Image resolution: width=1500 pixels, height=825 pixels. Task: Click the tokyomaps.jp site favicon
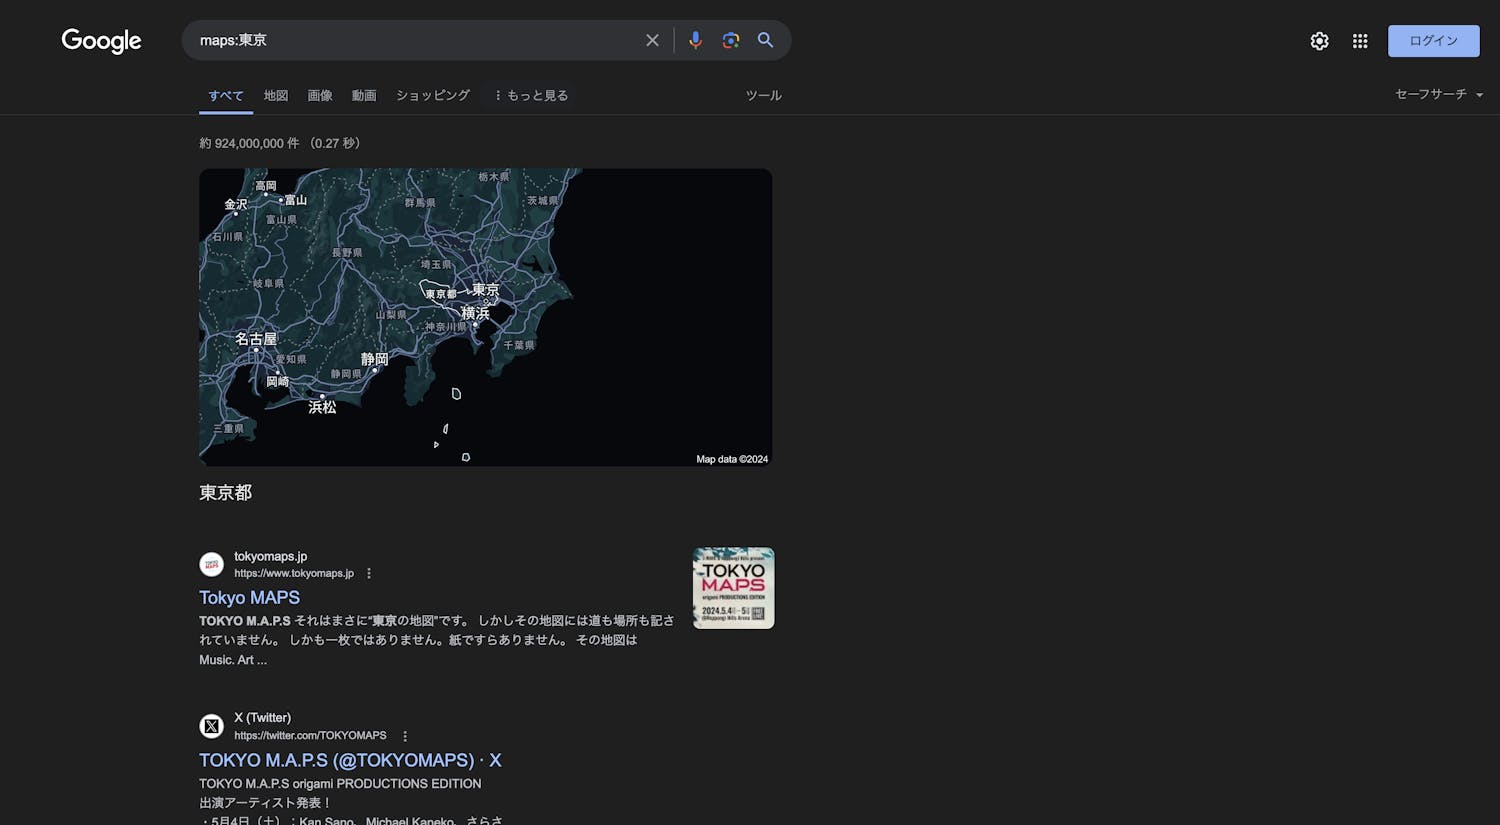tap(211, 564)
